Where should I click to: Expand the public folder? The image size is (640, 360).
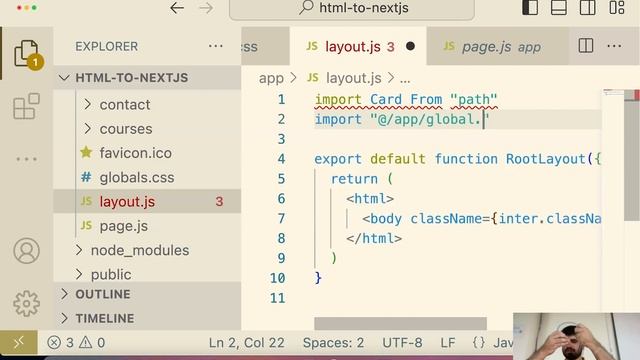point(147,274)
